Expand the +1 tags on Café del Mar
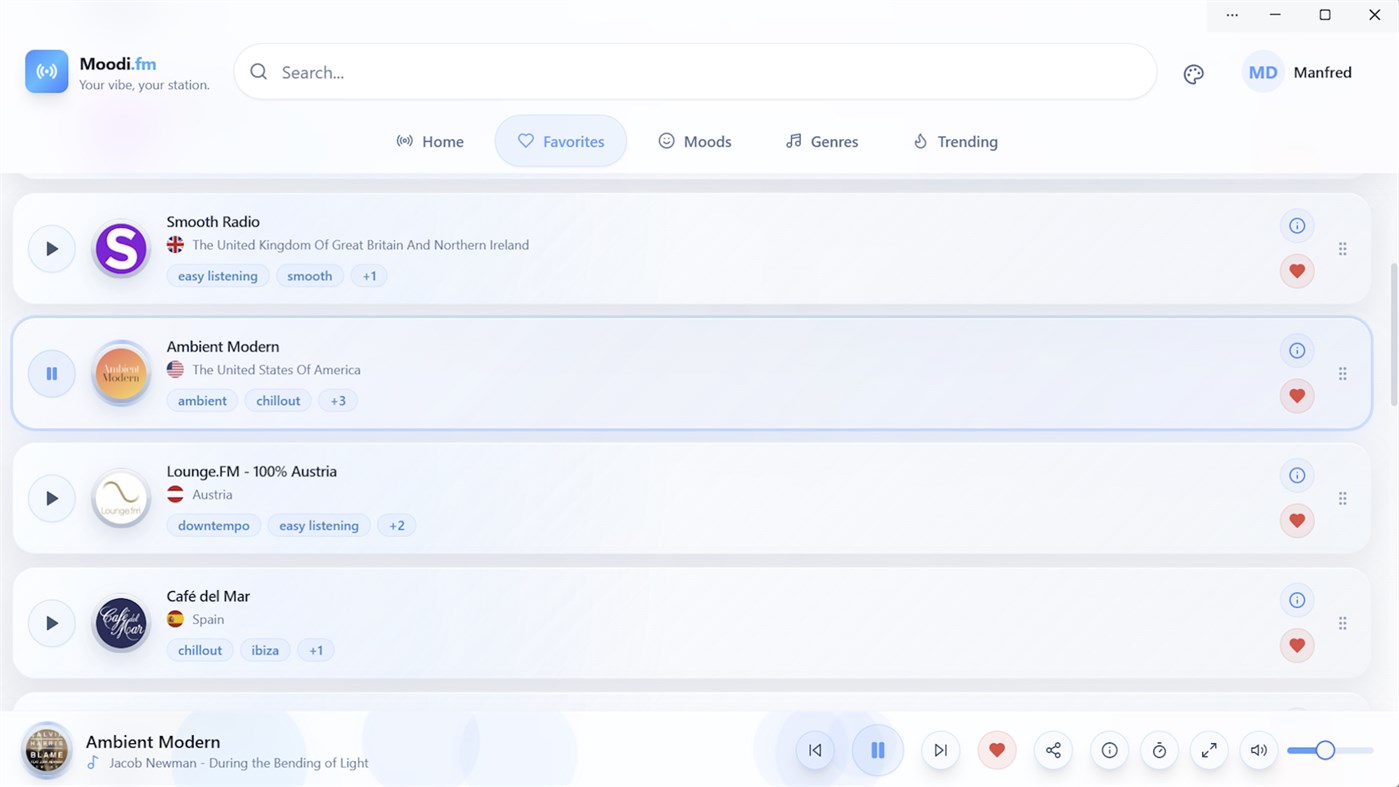 [x=316, y=651]
